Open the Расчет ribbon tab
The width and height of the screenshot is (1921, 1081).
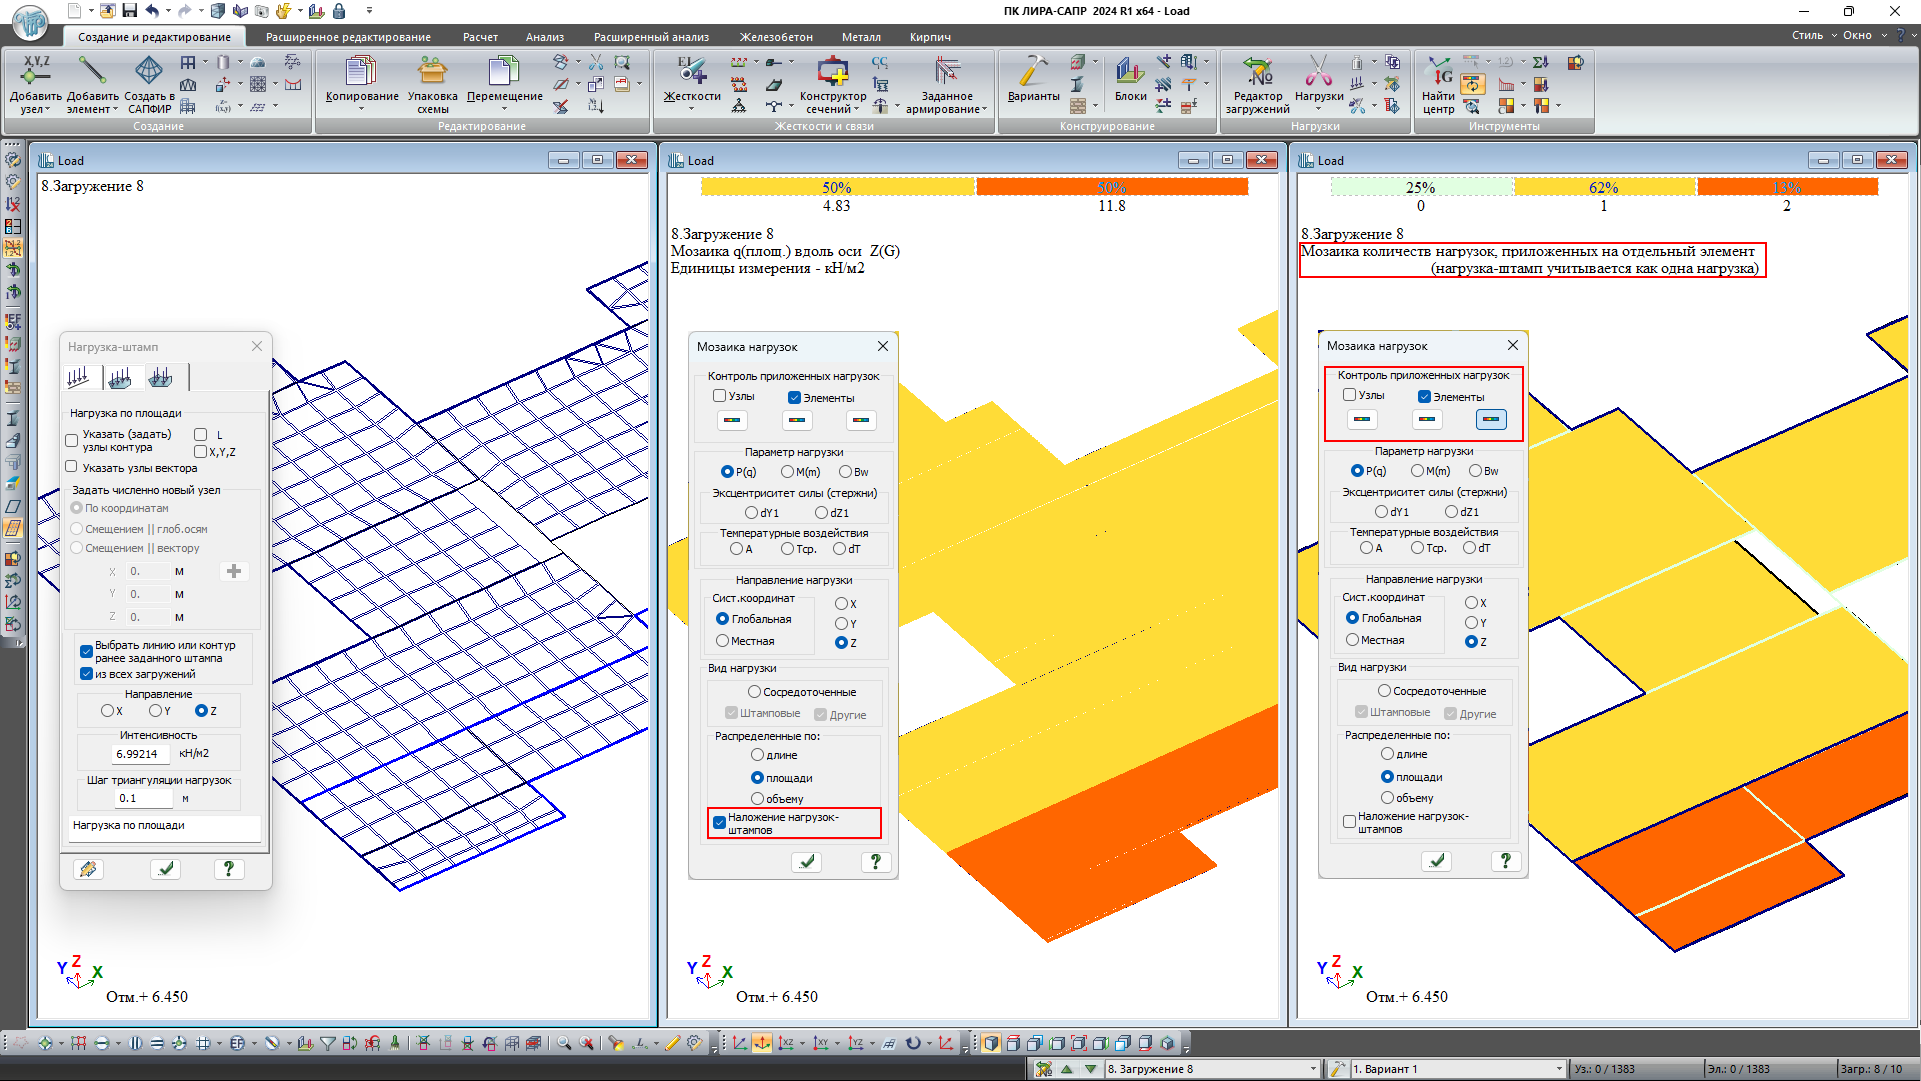(x=480, y=37)
